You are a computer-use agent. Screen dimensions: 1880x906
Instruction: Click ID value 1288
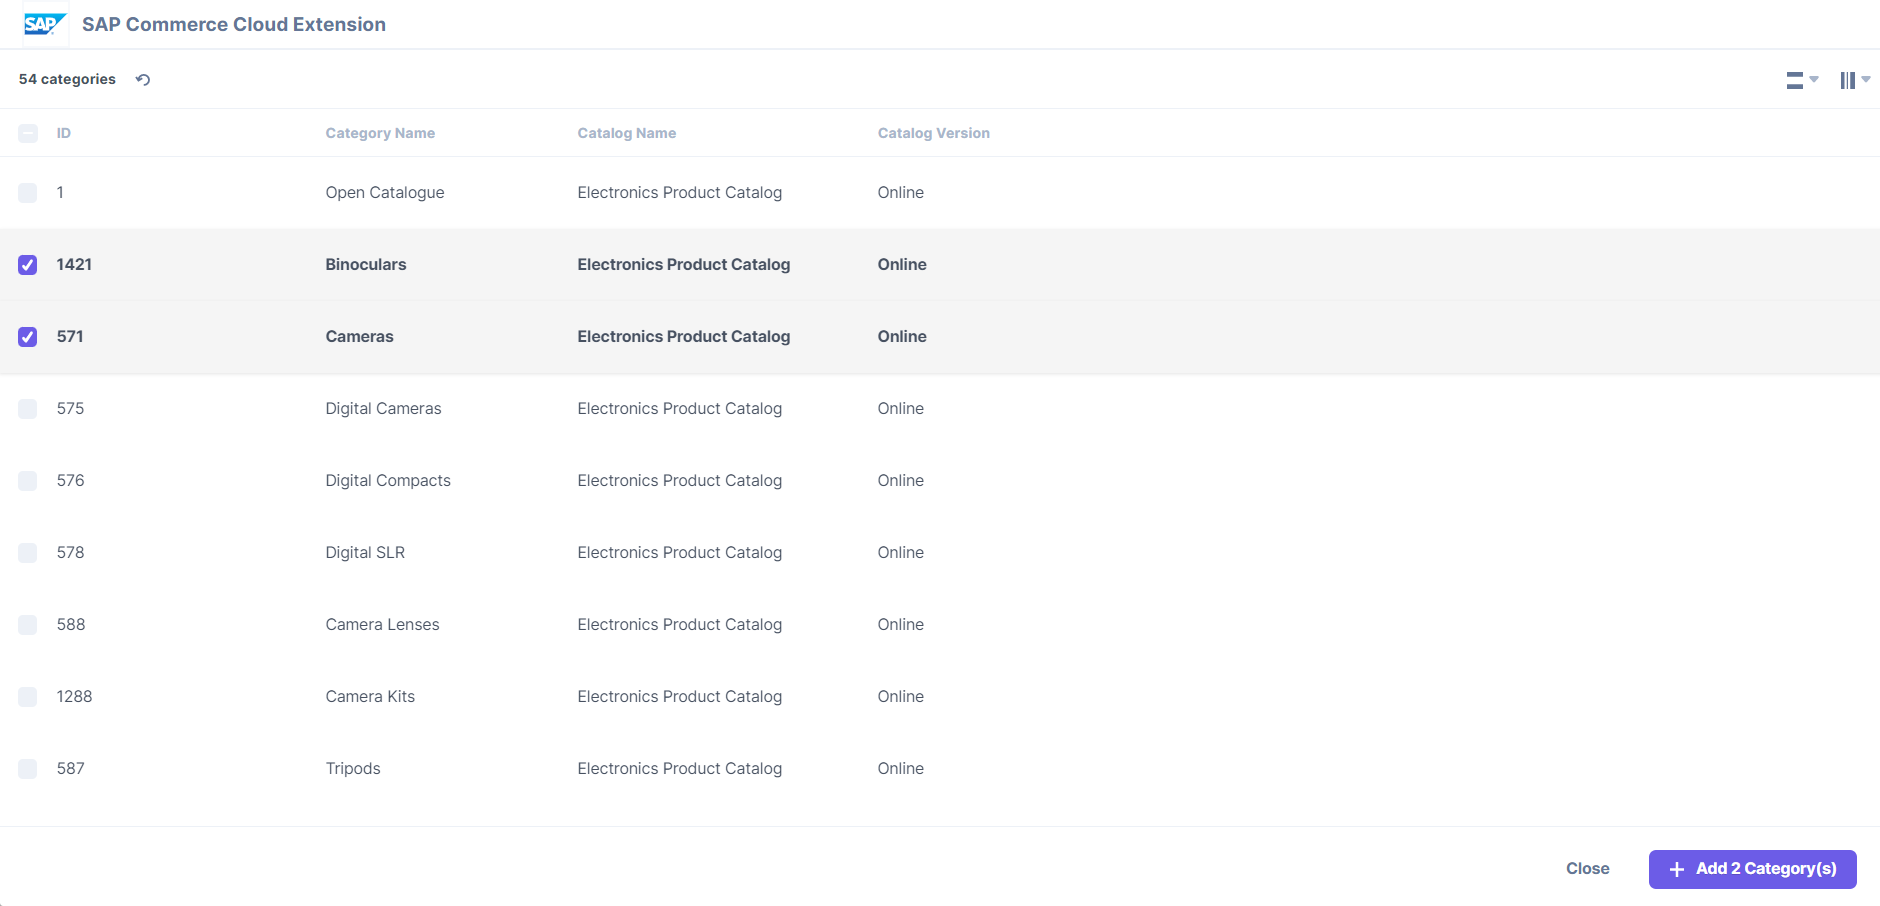pos(74,697)
